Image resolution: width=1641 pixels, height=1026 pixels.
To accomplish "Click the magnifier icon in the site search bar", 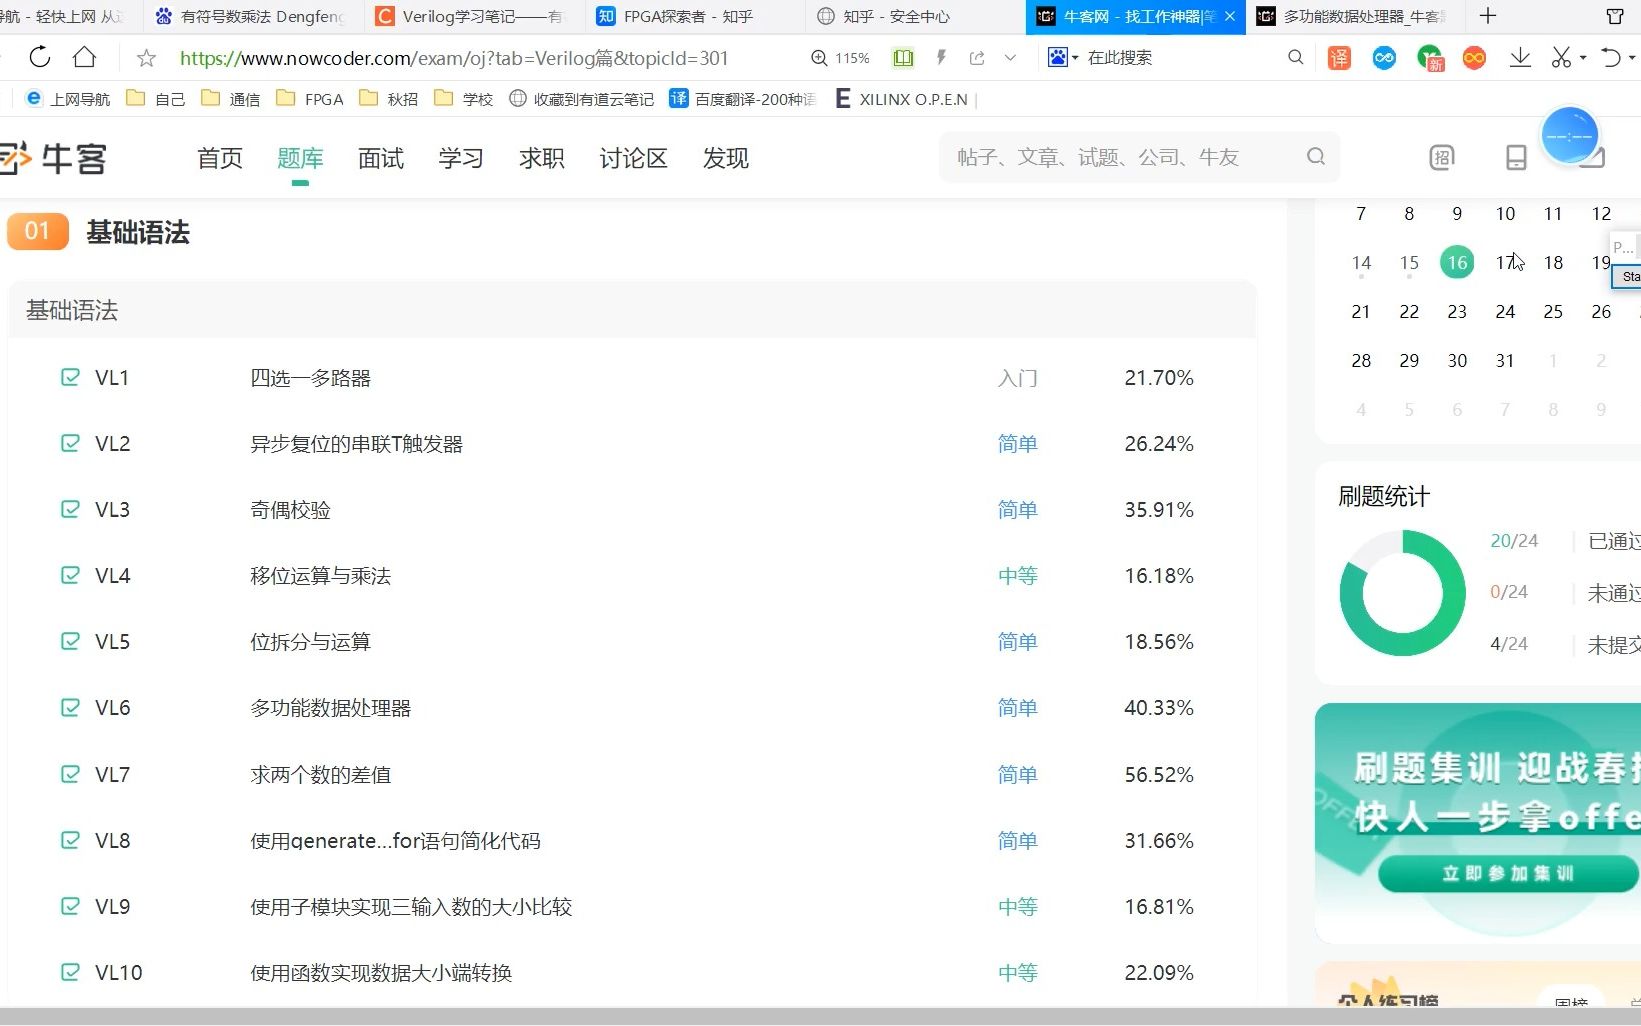I will pos(1316,157).
